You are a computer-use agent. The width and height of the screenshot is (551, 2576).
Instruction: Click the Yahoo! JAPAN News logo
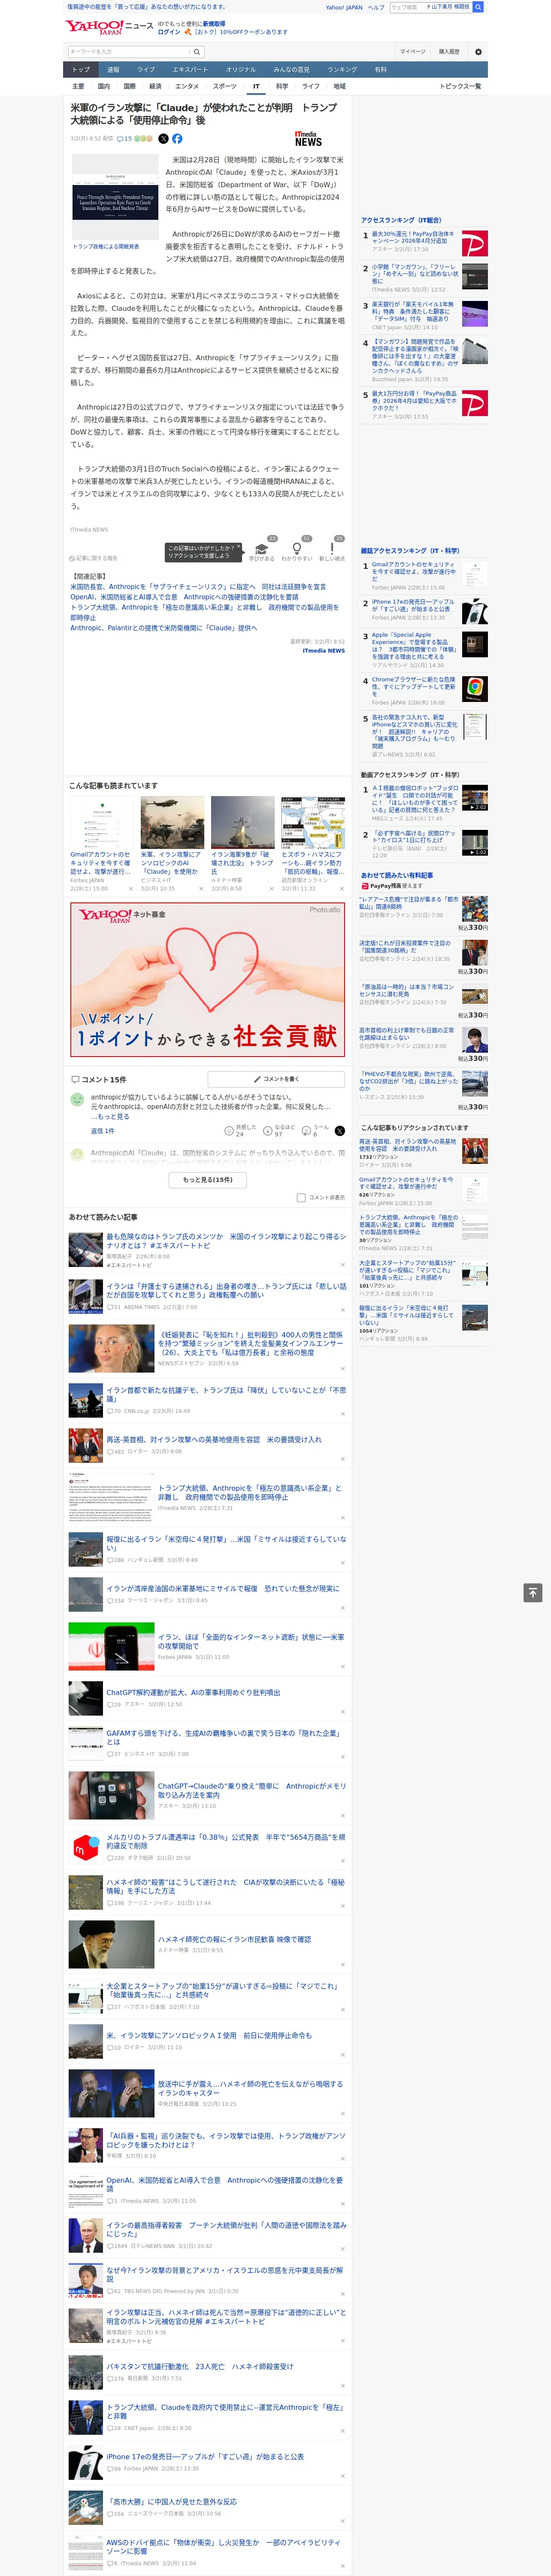pos(110,27)
